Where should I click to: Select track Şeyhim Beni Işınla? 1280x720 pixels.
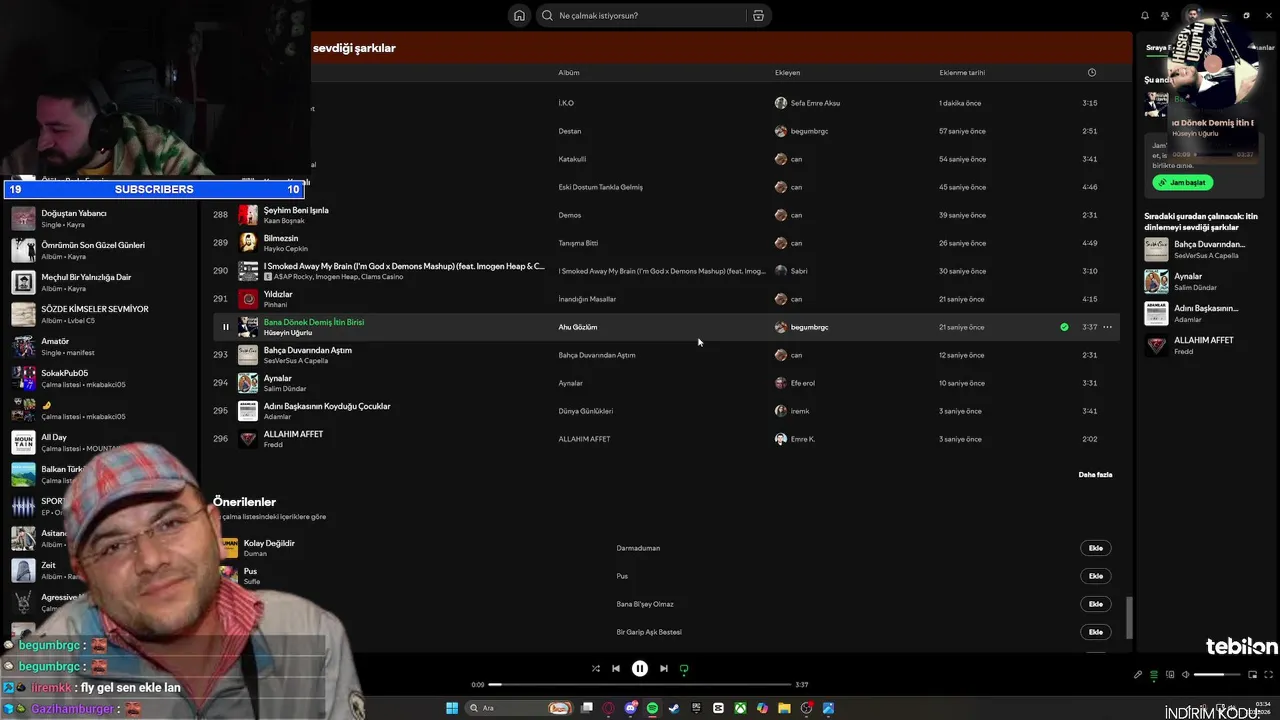point(296,210)
